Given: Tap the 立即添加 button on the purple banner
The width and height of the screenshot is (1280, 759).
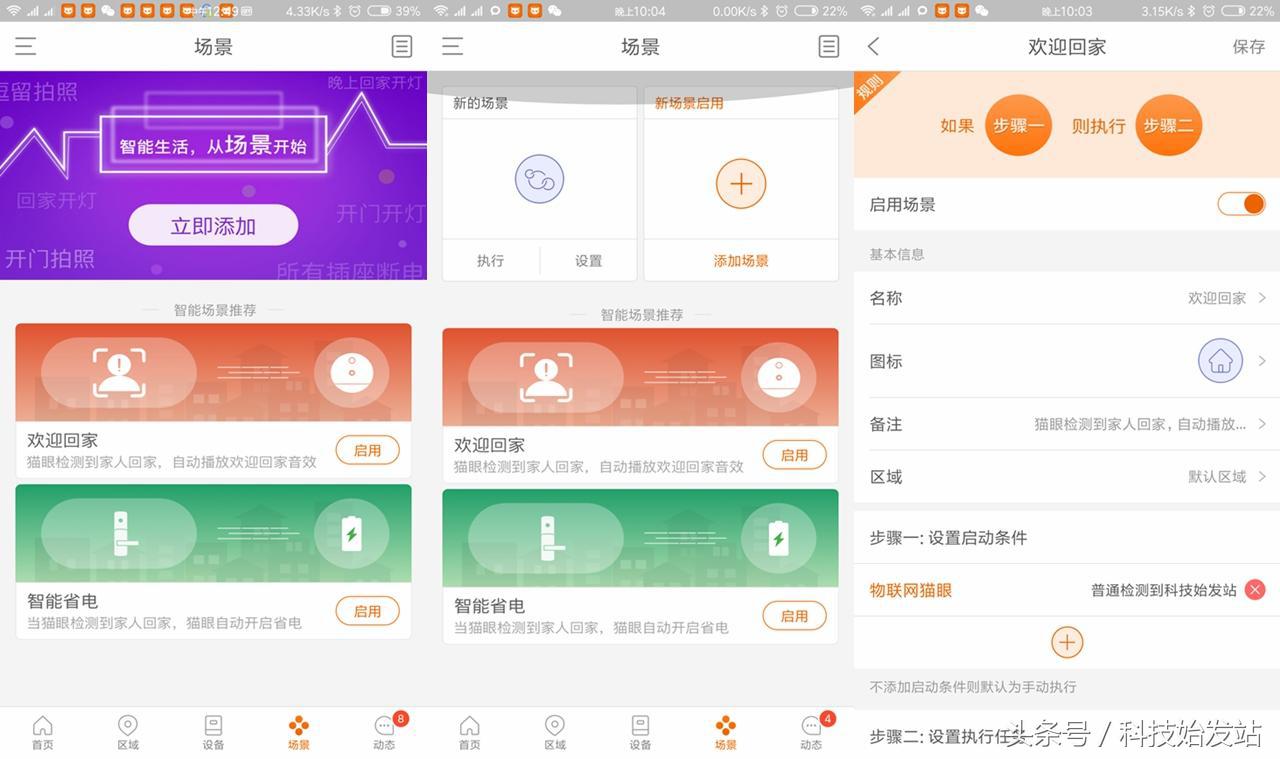Looking at the screenshot, I should (212, 226).
